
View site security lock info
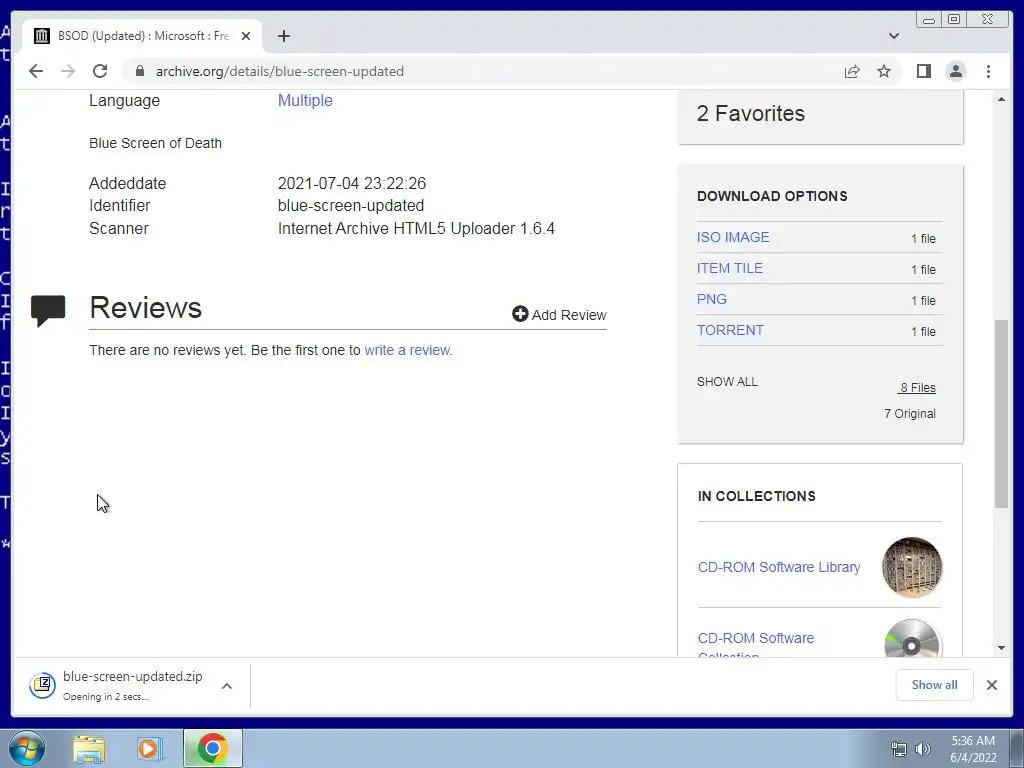pos(139,71)
